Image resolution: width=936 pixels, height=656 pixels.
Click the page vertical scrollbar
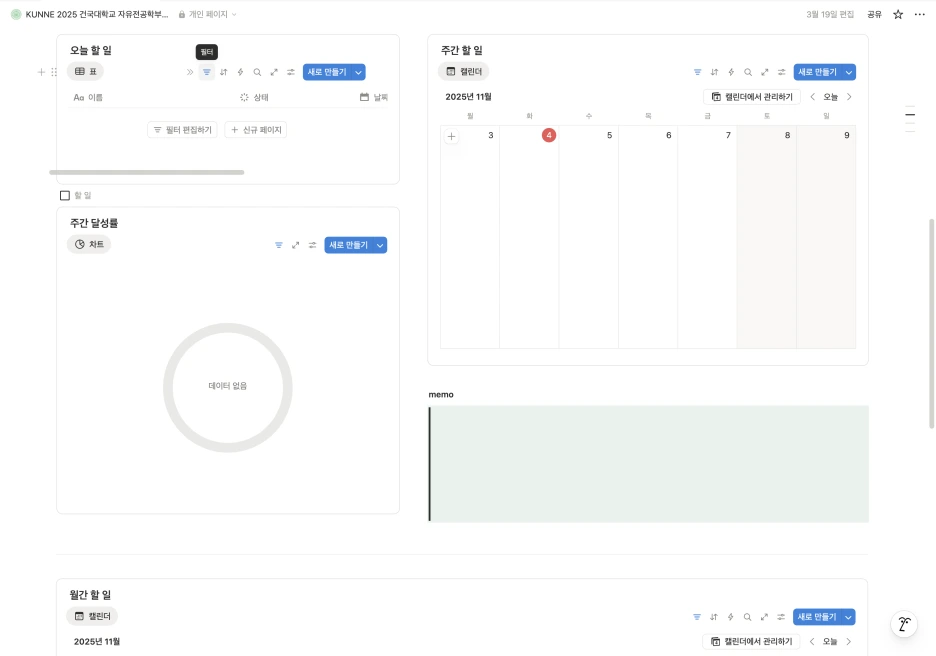pyautogui.click(x=931, y=324)
